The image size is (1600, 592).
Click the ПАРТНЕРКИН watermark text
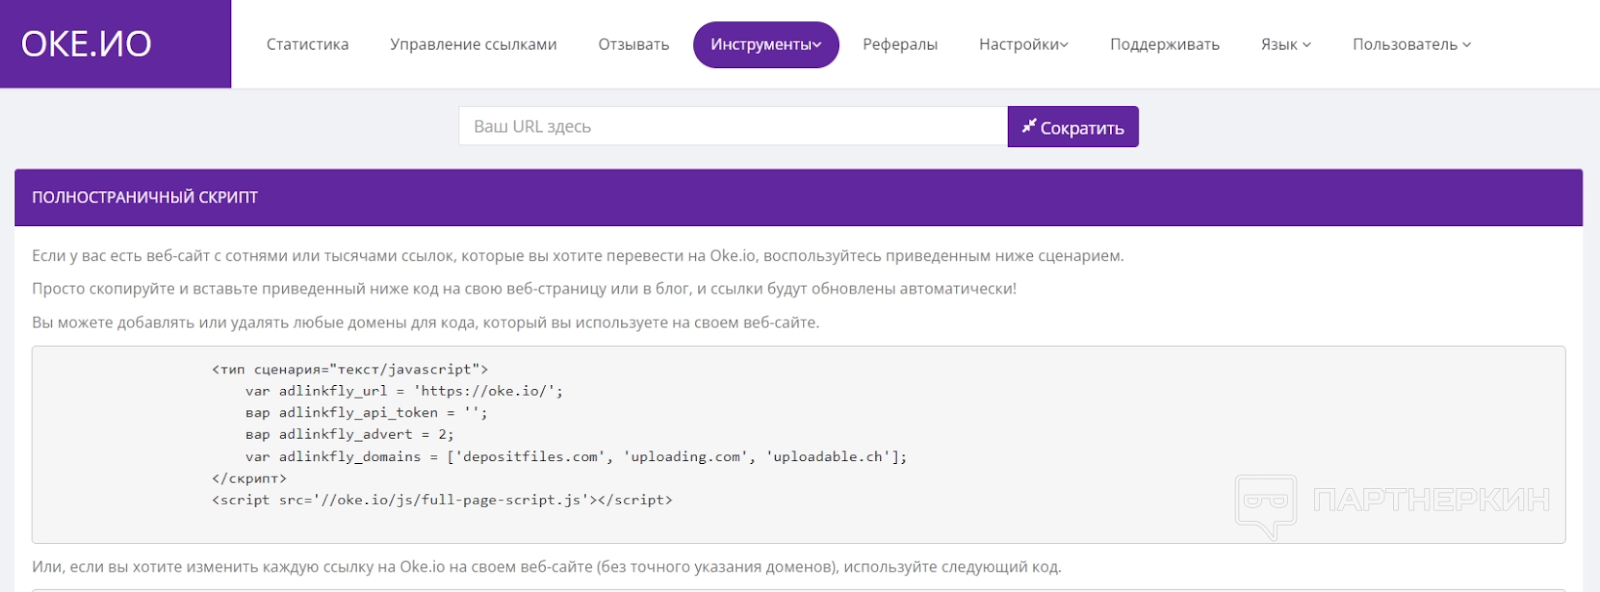(x=1431, y=500)
